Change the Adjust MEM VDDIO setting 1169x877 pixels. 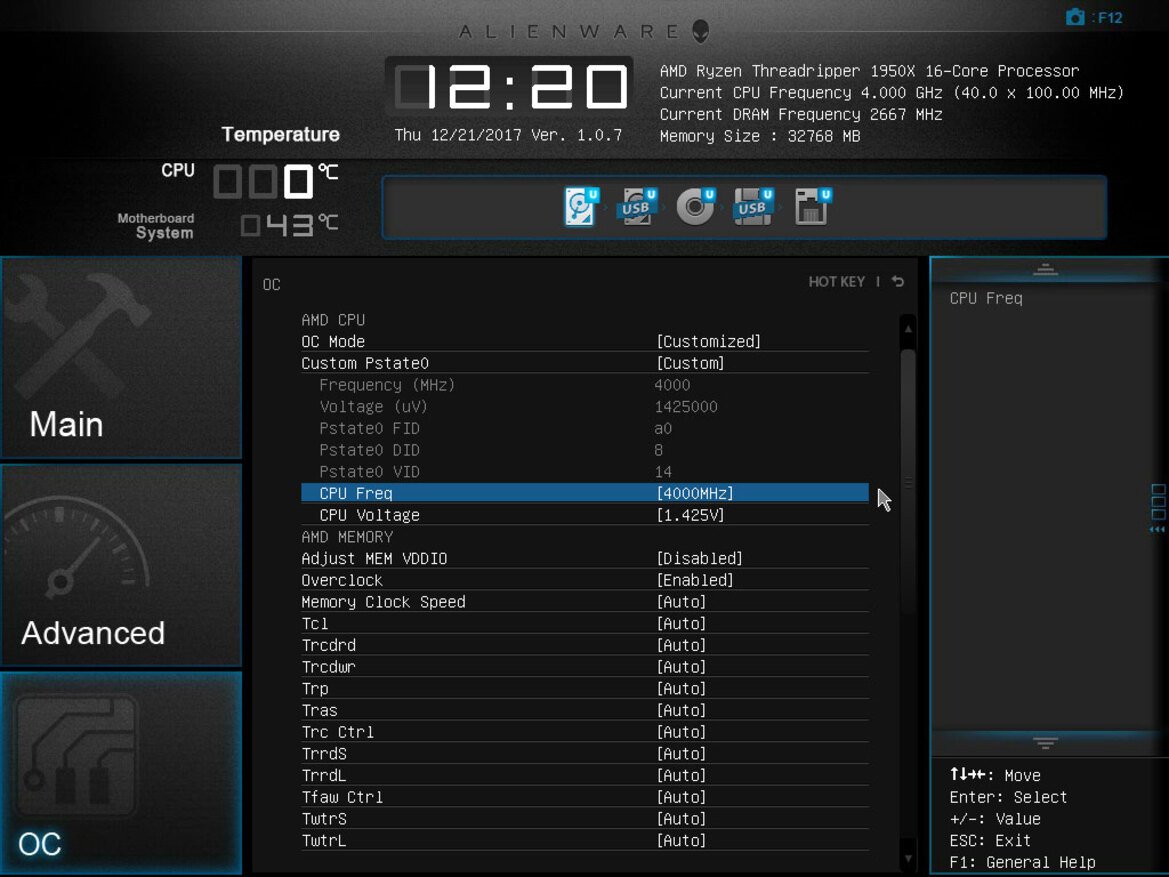(584, 559)
